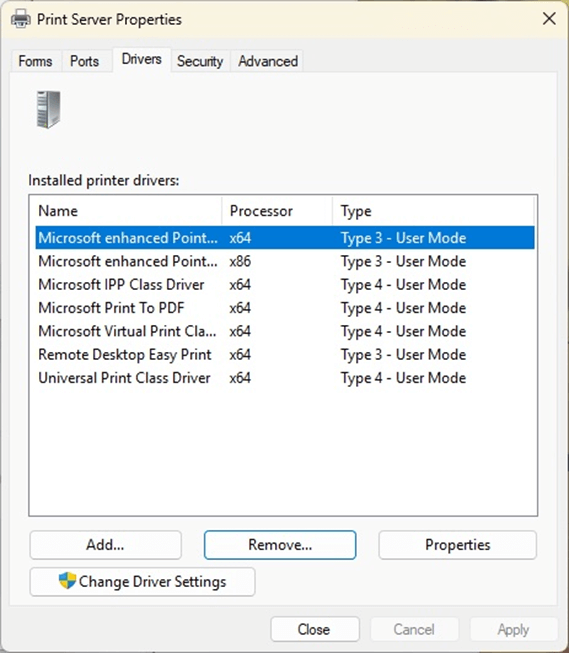This screenshot has height=653, width=569.
Task: Click x64 cell for Microsoft IPP Class Driver
Action: click(x=240, y=284)
